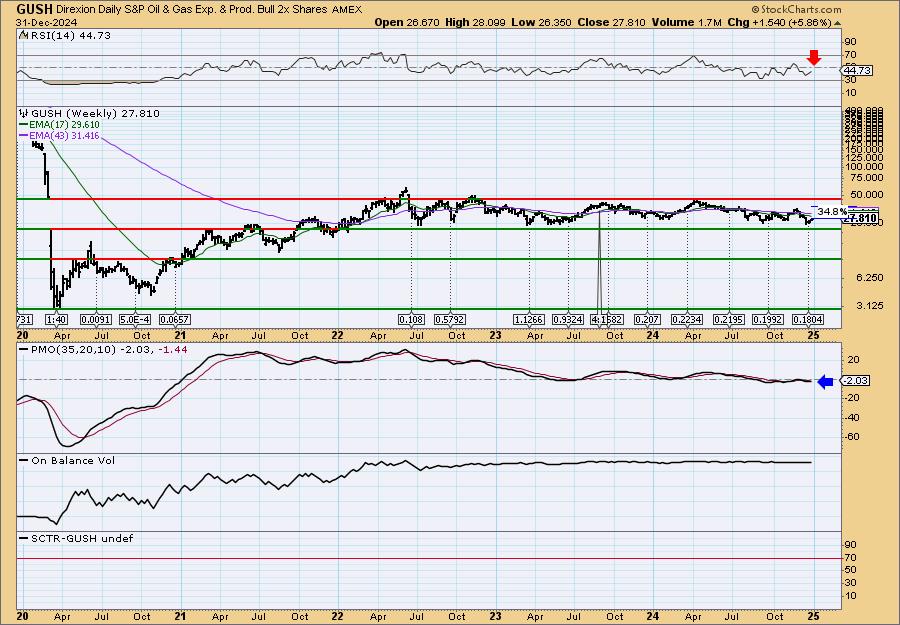
Task: Click the black dash before PMO(35,20,10)
Action: pos(24,350)
